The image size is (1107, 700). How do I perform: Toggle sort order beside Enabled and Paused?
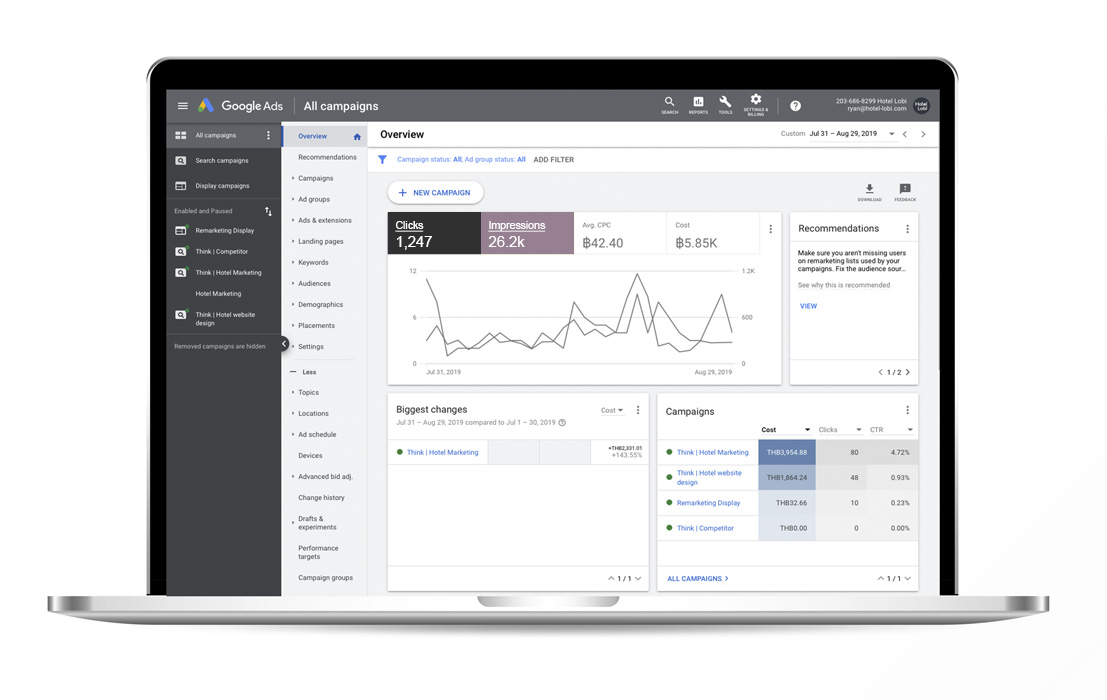coord(268,211)
